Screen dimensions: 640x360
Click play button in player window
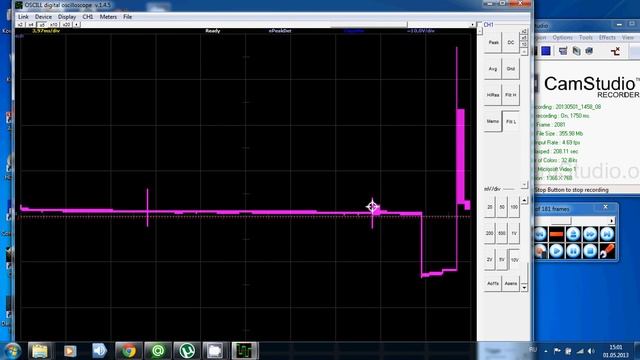[x=556, y=251]
